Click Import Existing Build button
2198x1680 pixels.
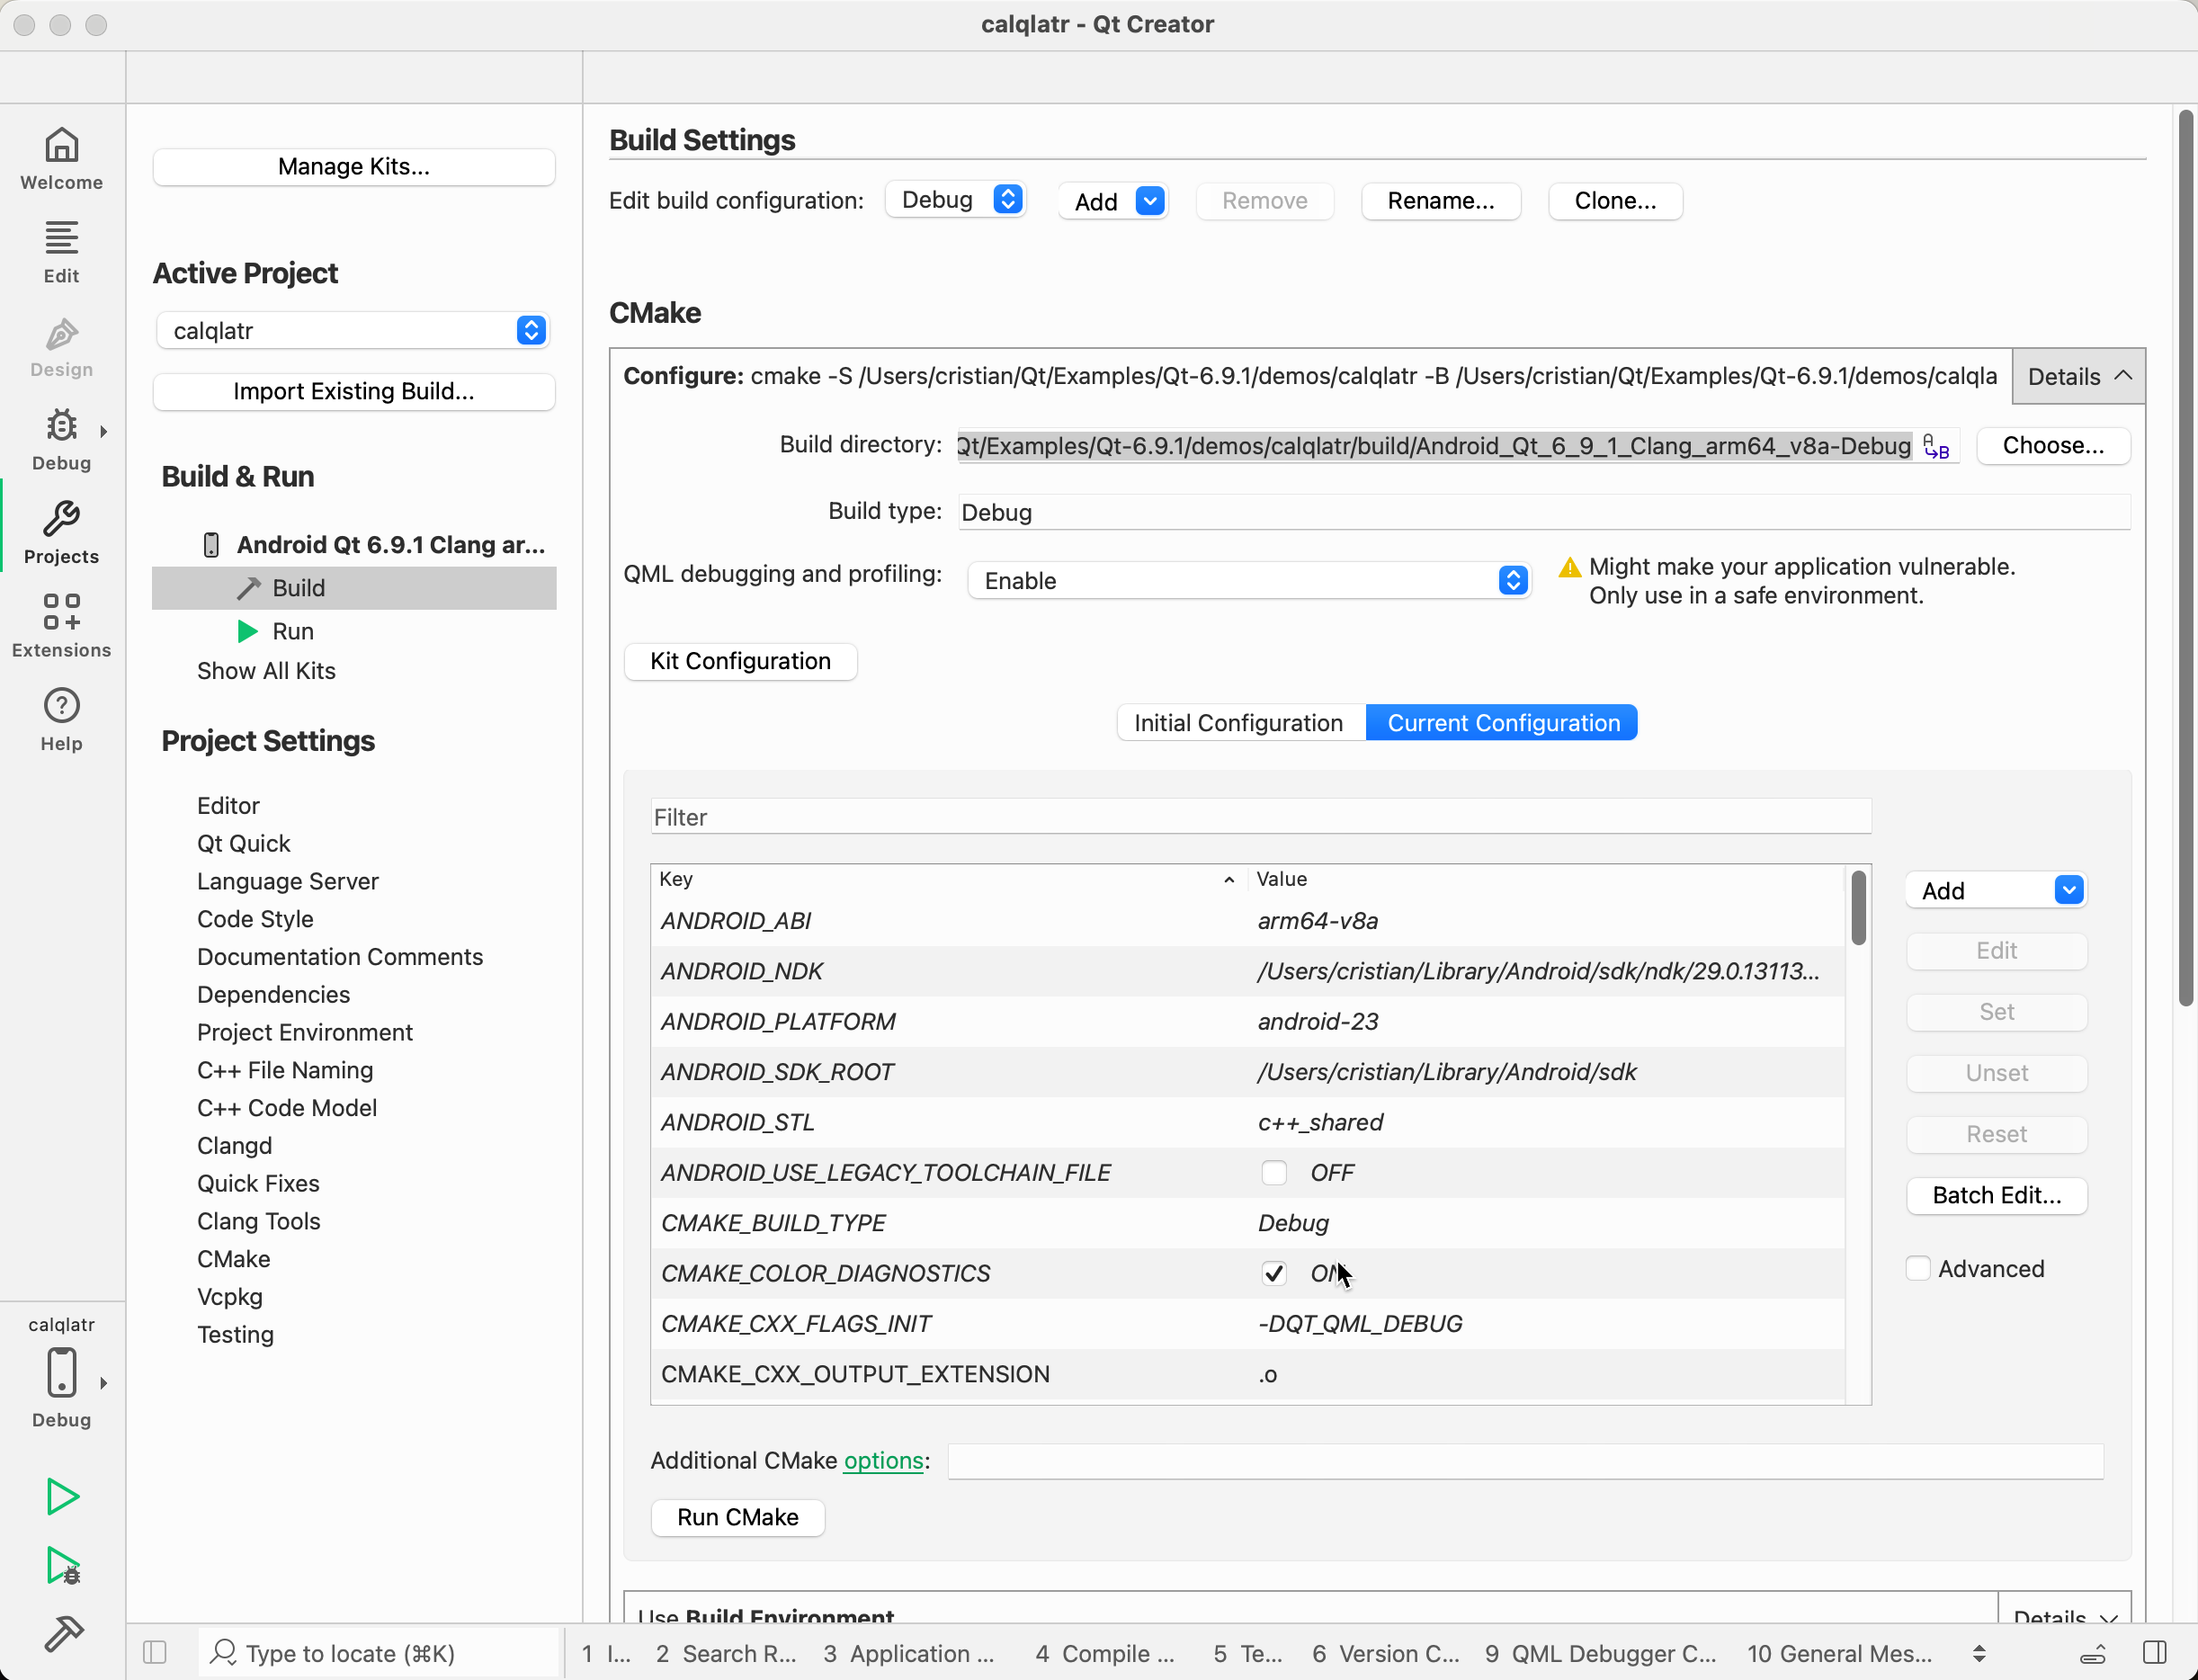[x=354, y=391]
